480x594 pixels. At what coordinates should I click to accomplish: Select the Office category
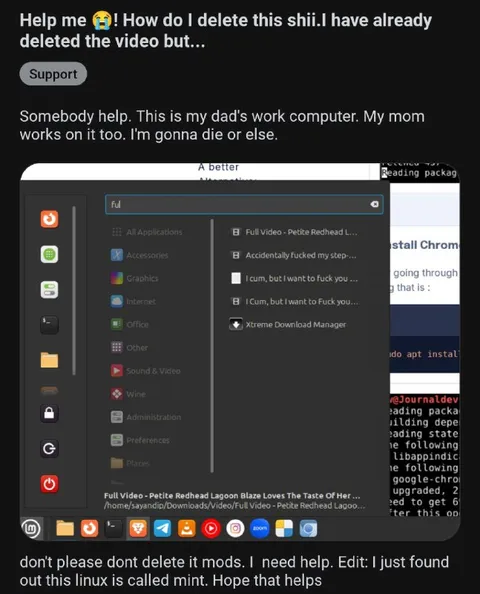tap(130, 325)
